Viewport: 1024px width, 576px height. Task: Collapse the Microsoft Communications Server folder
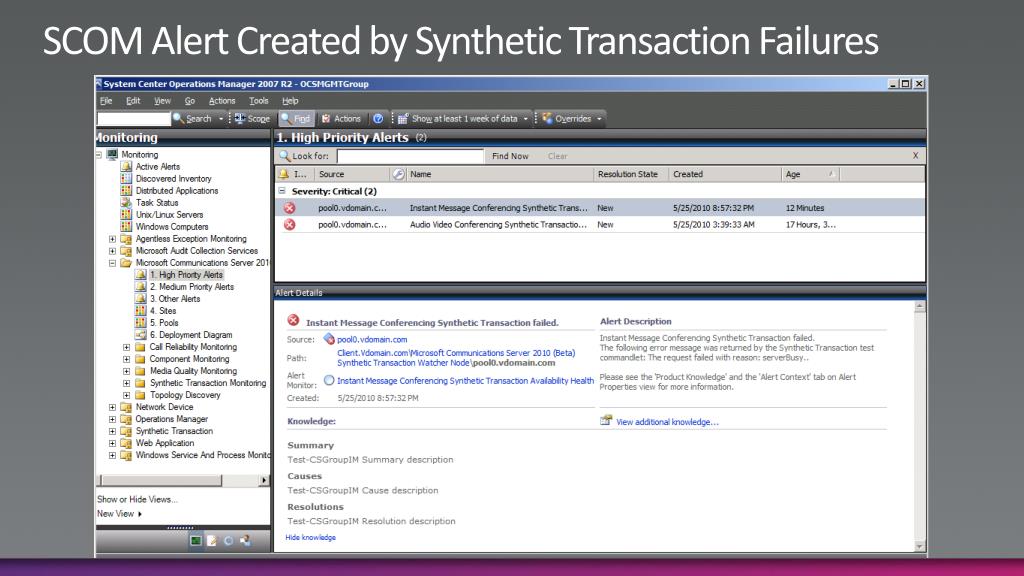tap(112, 263)
